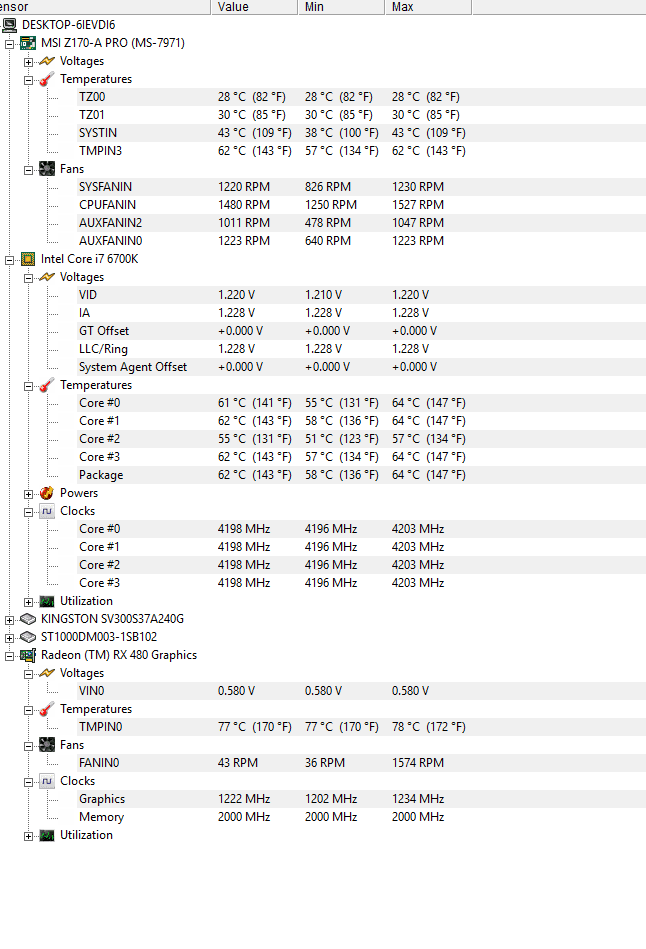Image resolution: width=646 pixels, height=949 pixels.
Task: Select the AUXFANIN0 fan row
Action: click(x=362, y=241)
